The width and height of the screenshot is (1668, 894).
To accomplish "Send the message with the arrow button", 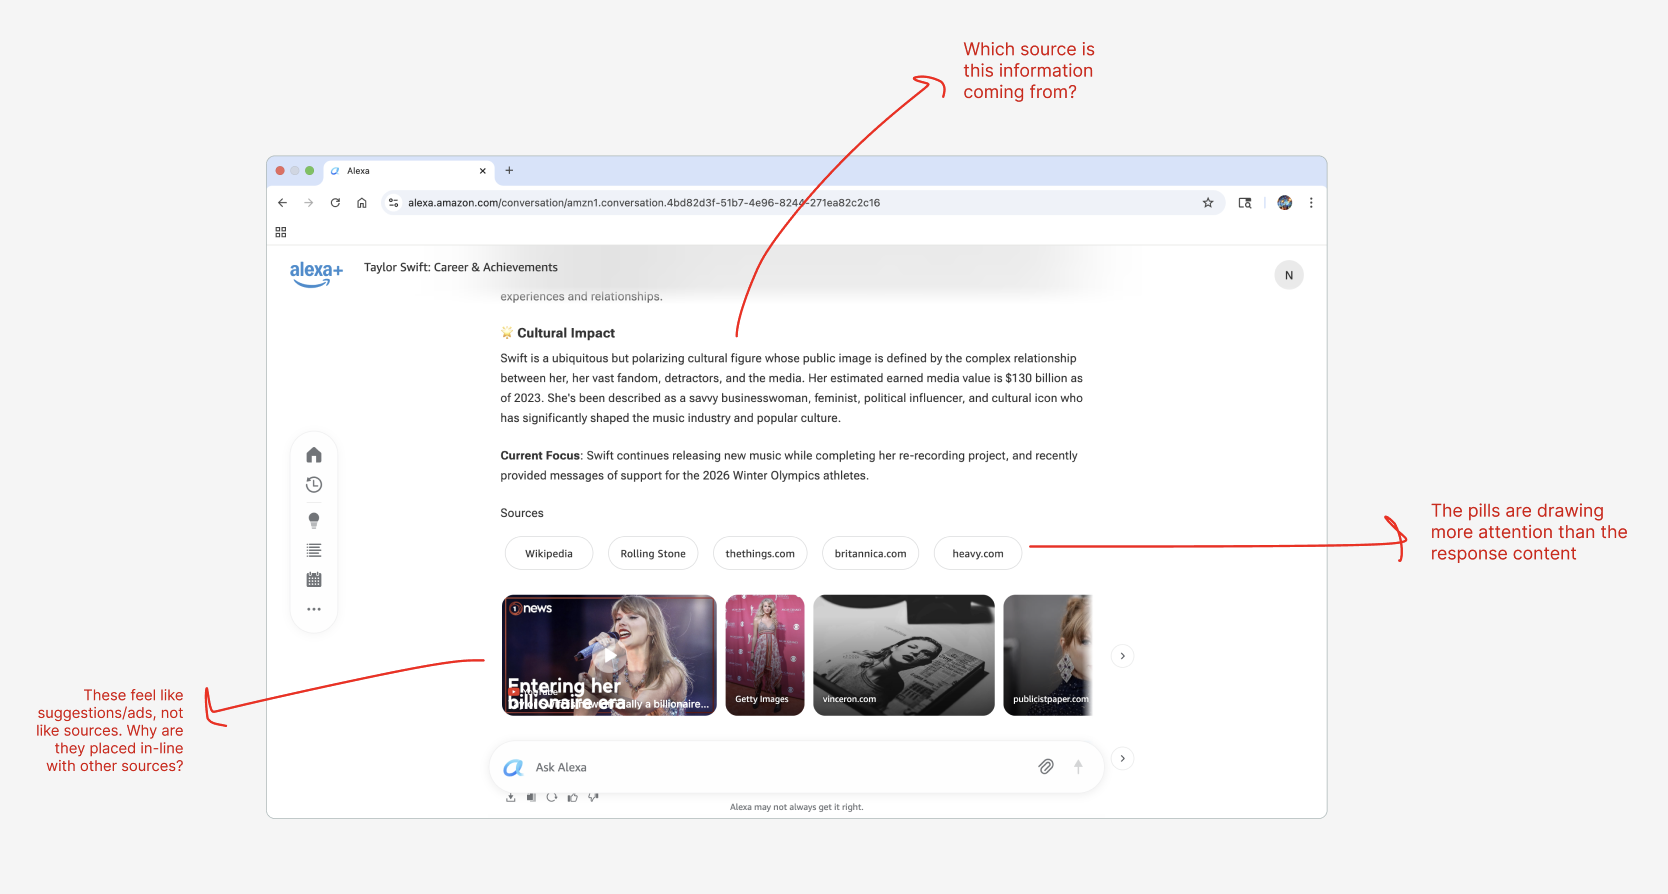I will [x=1078, y=767].
